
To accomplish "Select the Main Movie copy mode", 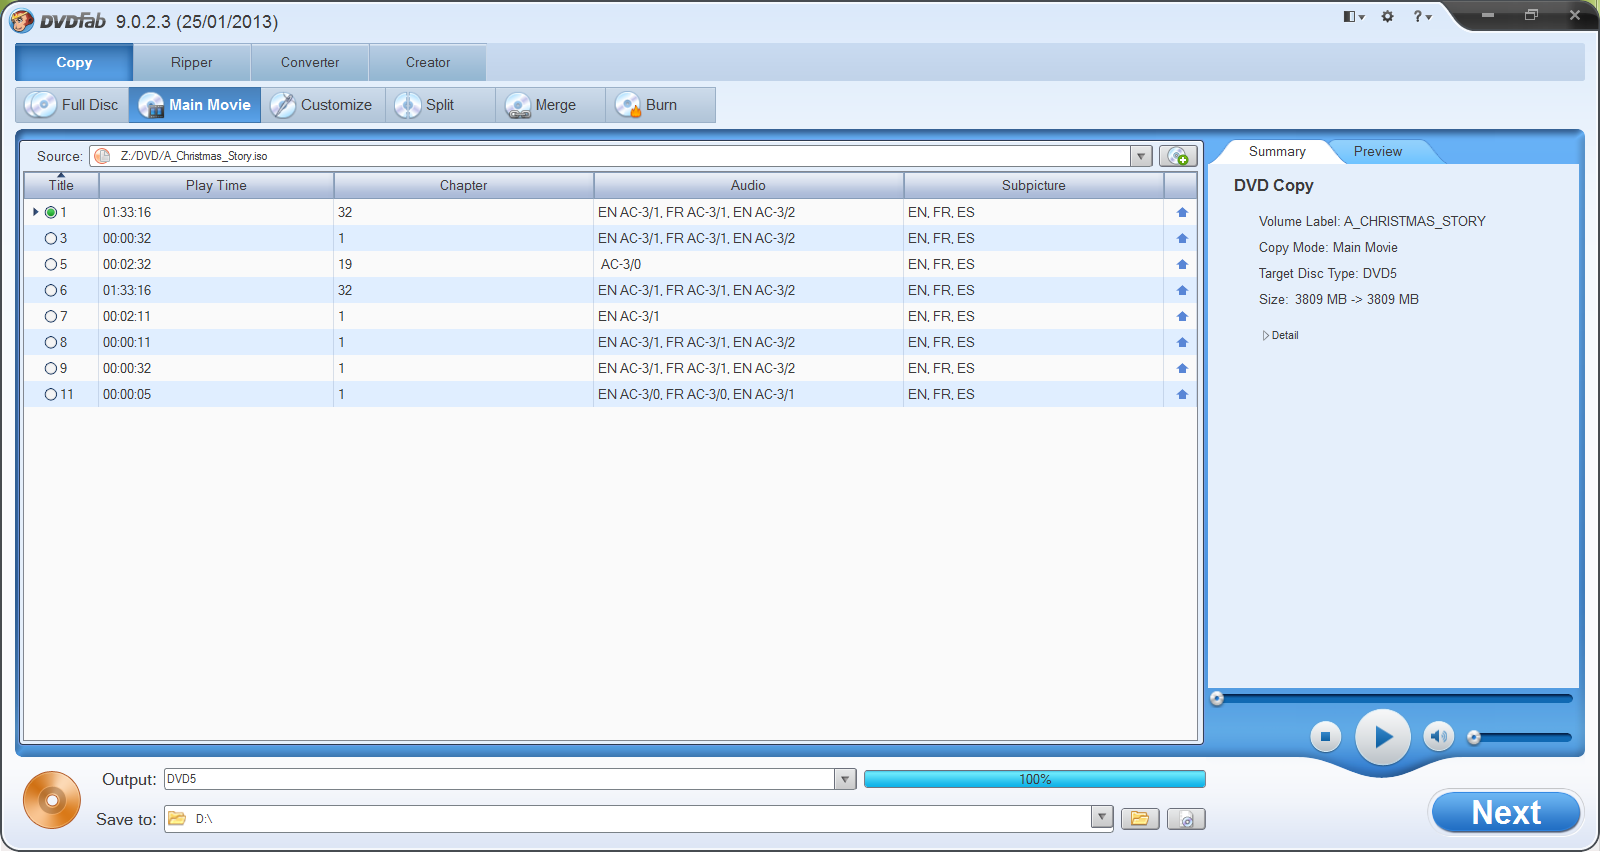I will coord(195,105).
